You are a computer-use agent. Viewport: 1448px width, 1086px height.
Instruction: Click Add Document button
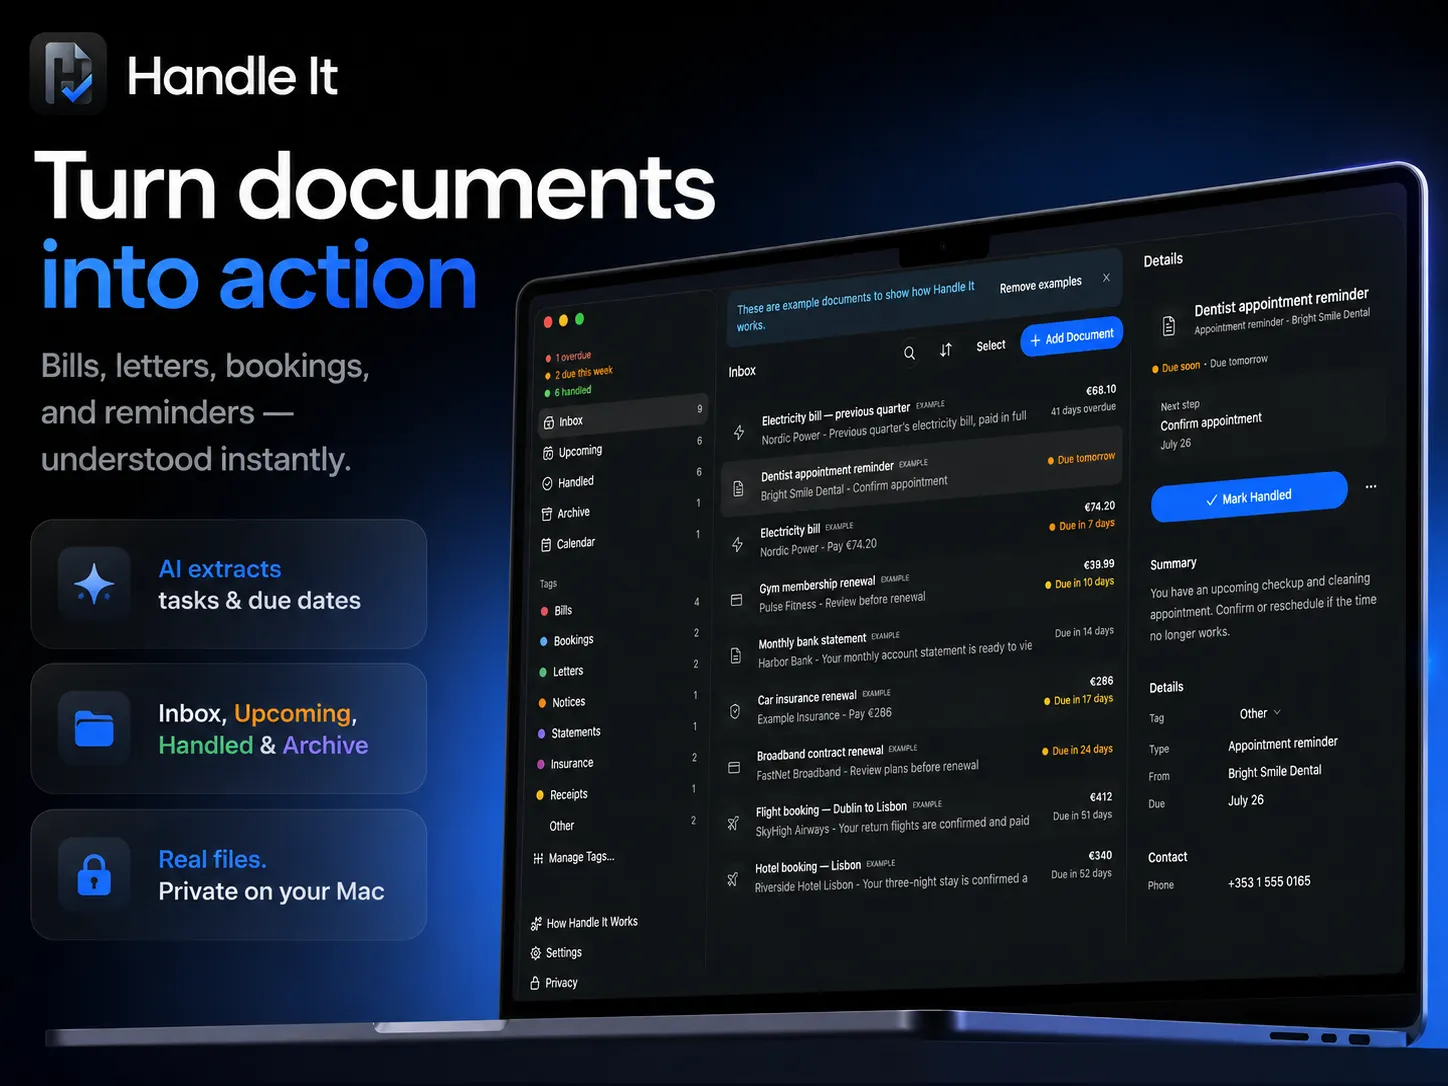coord(1071,337)
